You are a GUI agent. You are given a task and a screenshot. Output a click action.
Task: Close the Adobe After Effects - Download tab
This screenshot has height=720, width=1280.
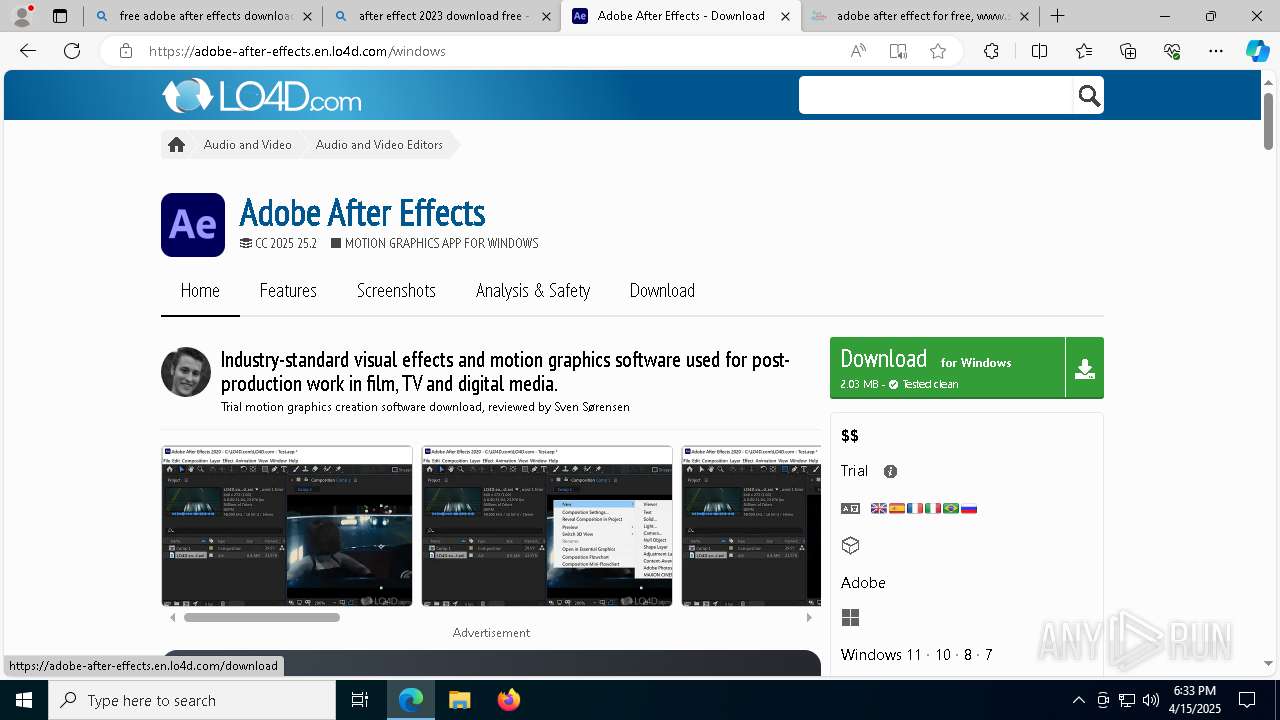point(786,16)
